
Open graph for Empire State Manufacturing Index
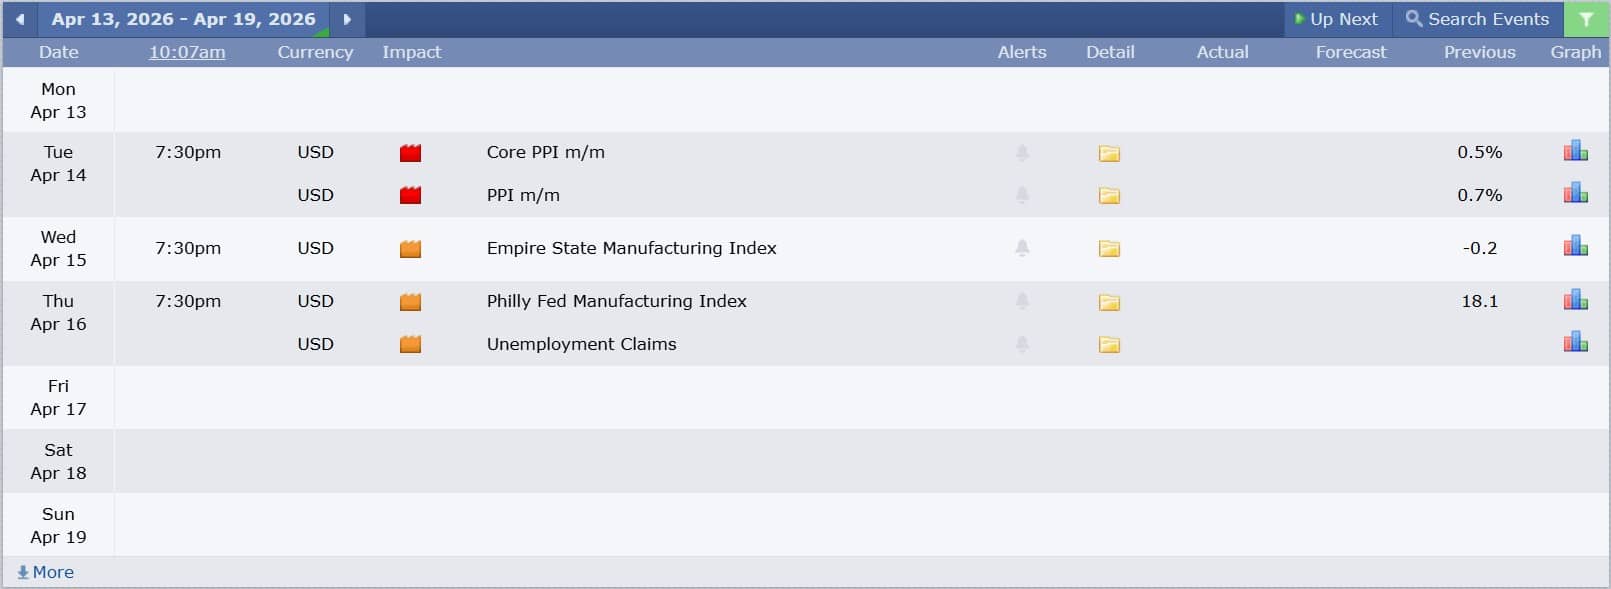pos(1576,246)
